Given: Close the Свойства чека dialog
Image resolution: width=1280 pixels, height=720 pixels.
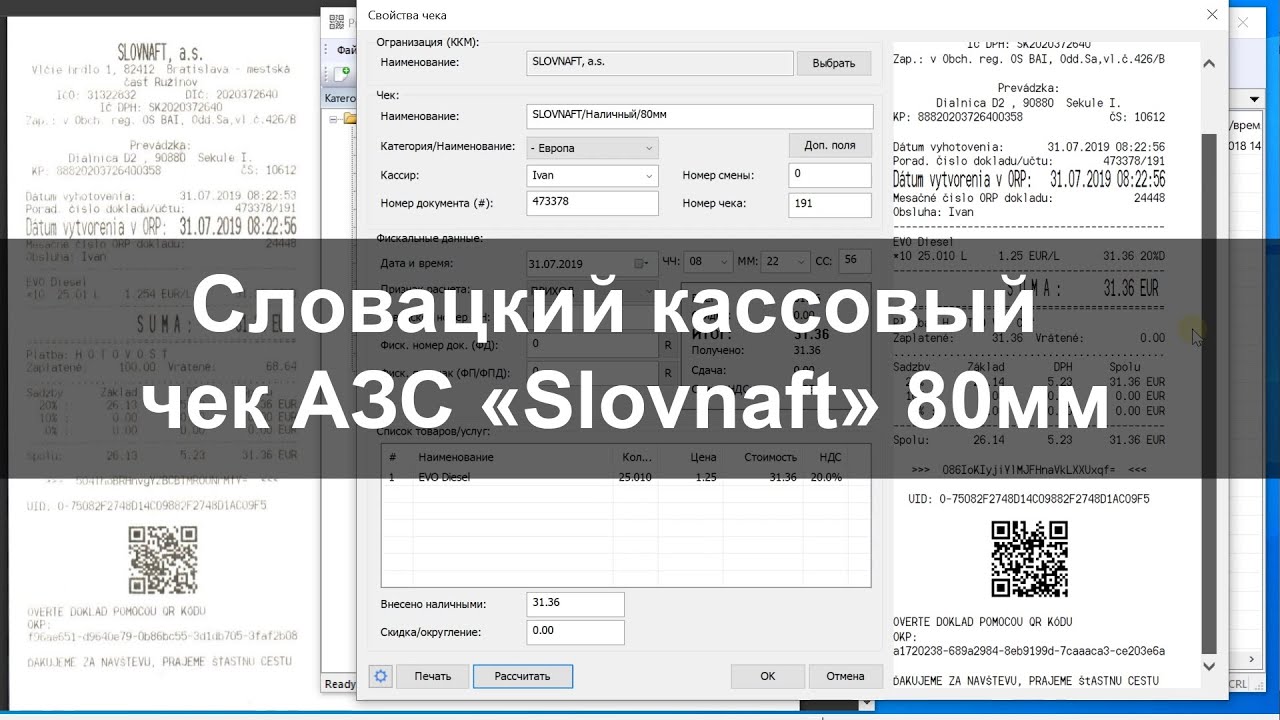Looking at the screenshot, I should (x=1212, y=14).
